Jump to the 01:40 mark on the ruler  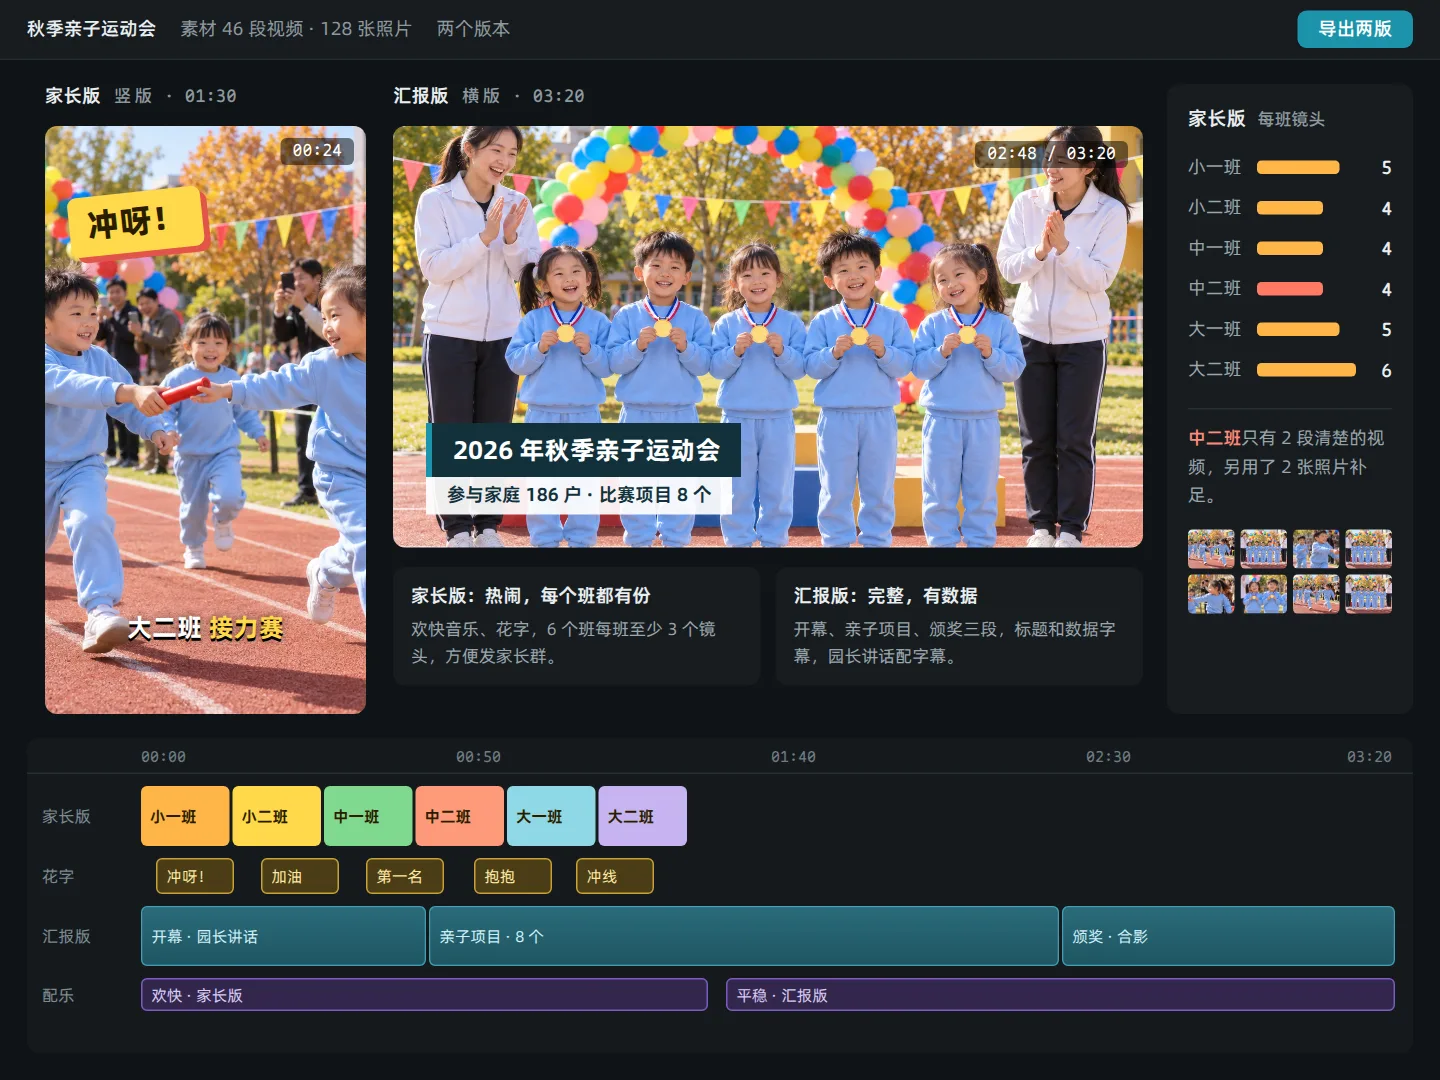[793, 757]
